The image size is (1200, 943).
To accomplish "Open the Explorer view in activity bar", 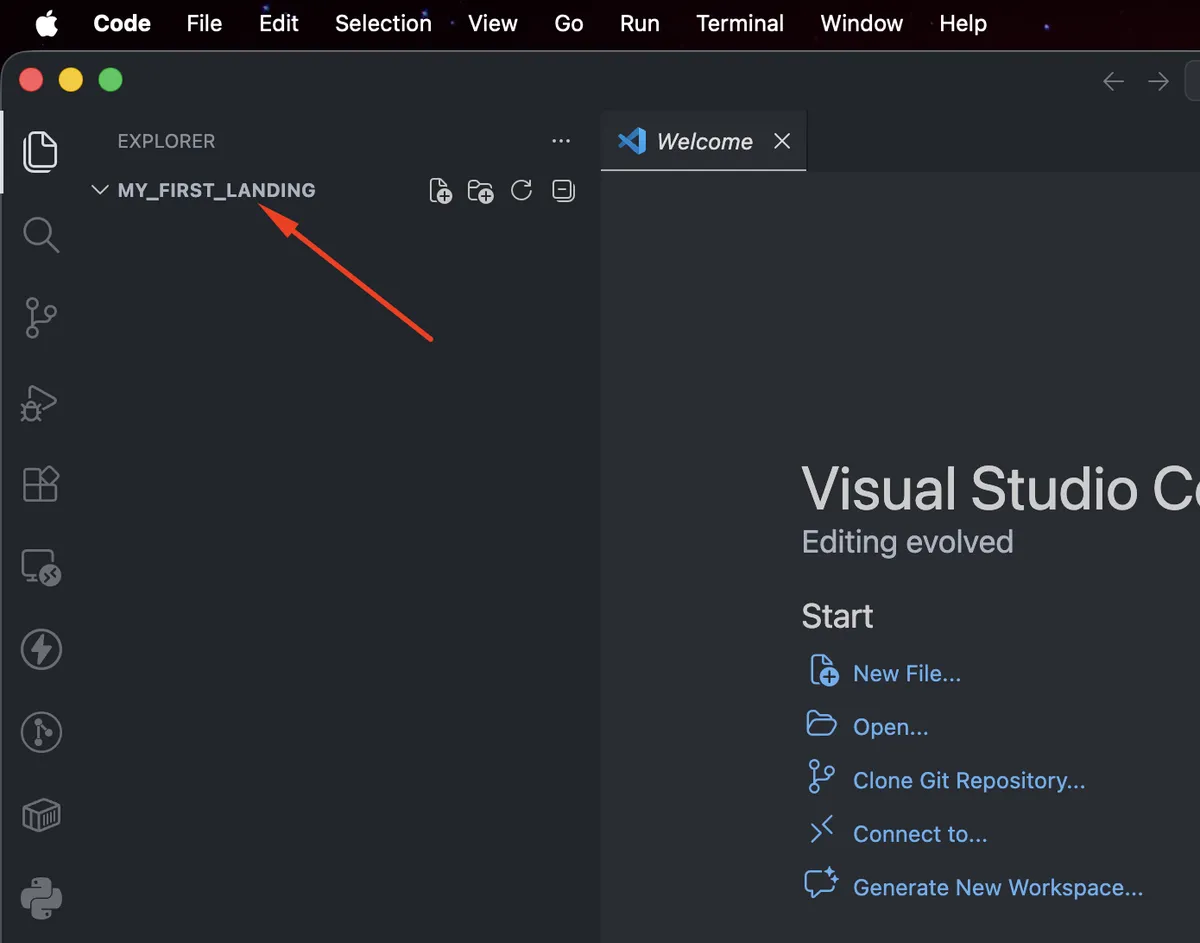I will click(x=40, y=151).
